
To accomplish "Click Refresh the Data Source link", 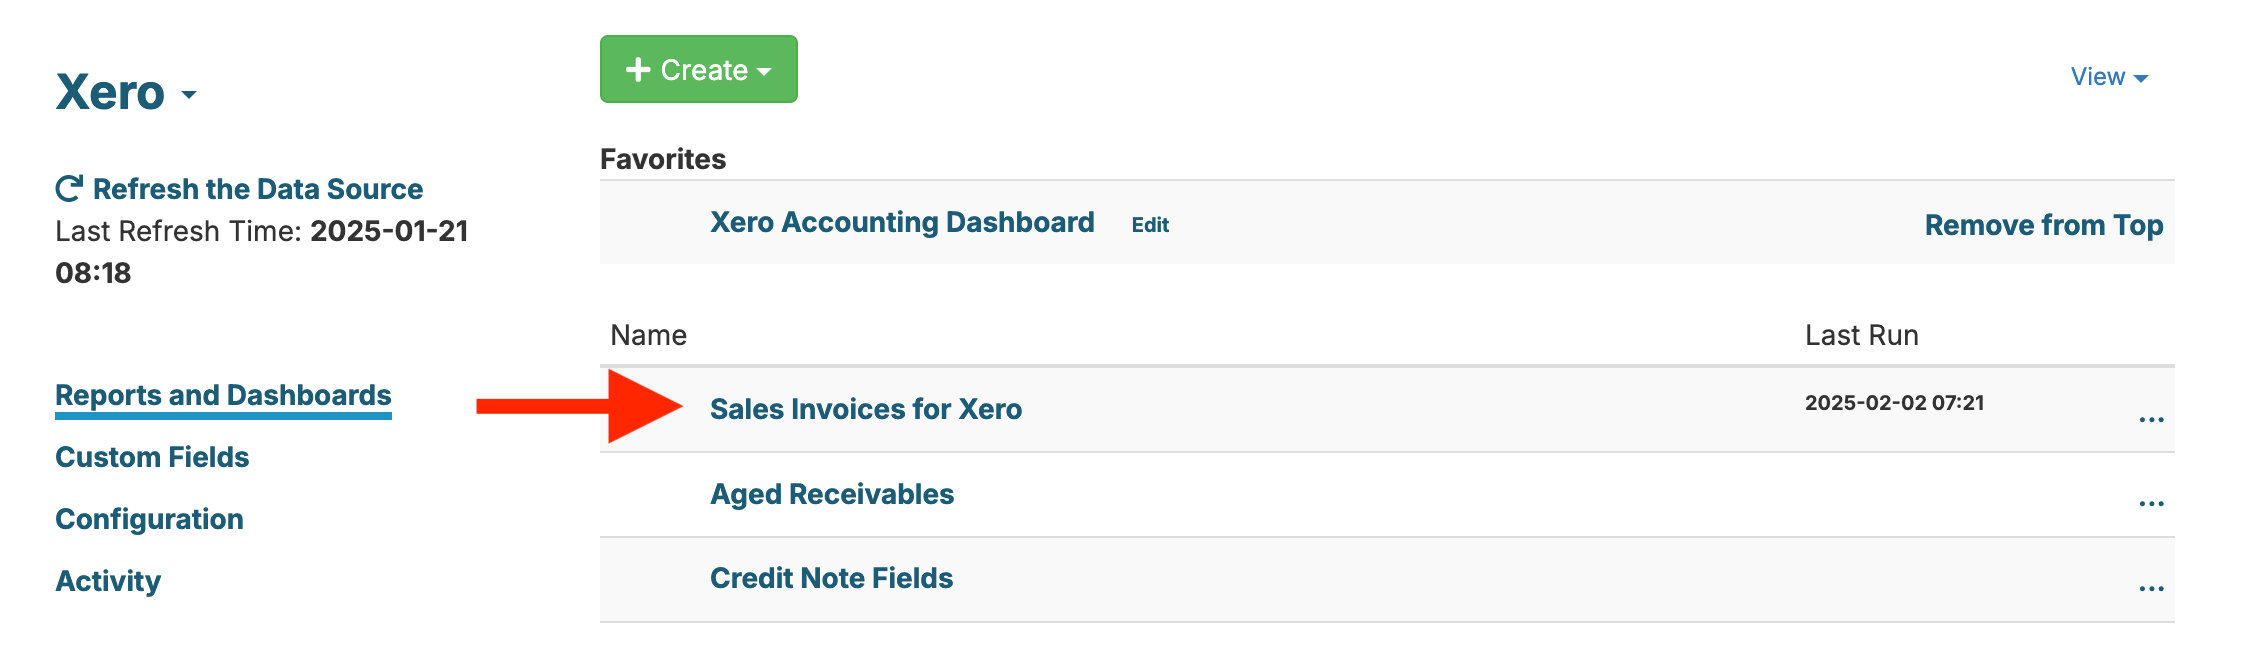I will tap(257, 189).
